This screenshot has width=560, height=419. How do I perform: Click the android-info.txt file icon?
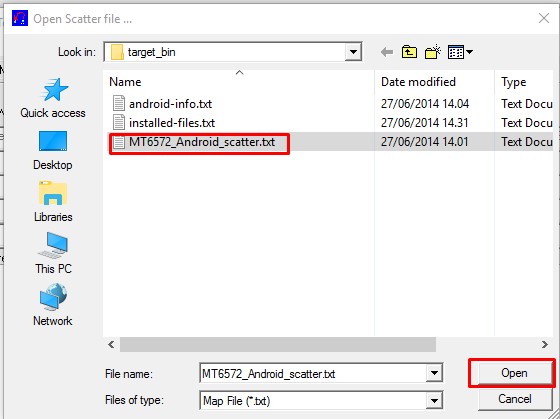(x=119, y=103)
